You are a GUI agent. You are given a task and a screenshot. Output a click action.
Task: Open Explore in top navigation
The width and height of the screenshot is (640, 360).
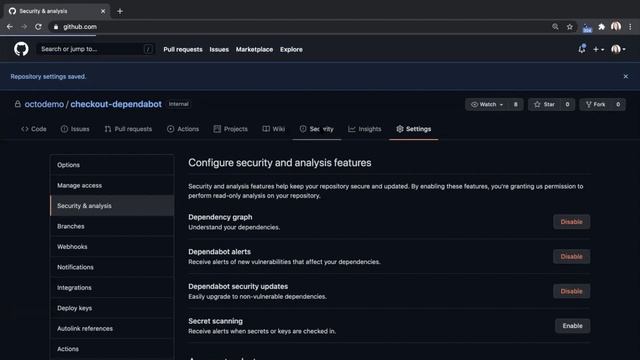click(291, 49)
